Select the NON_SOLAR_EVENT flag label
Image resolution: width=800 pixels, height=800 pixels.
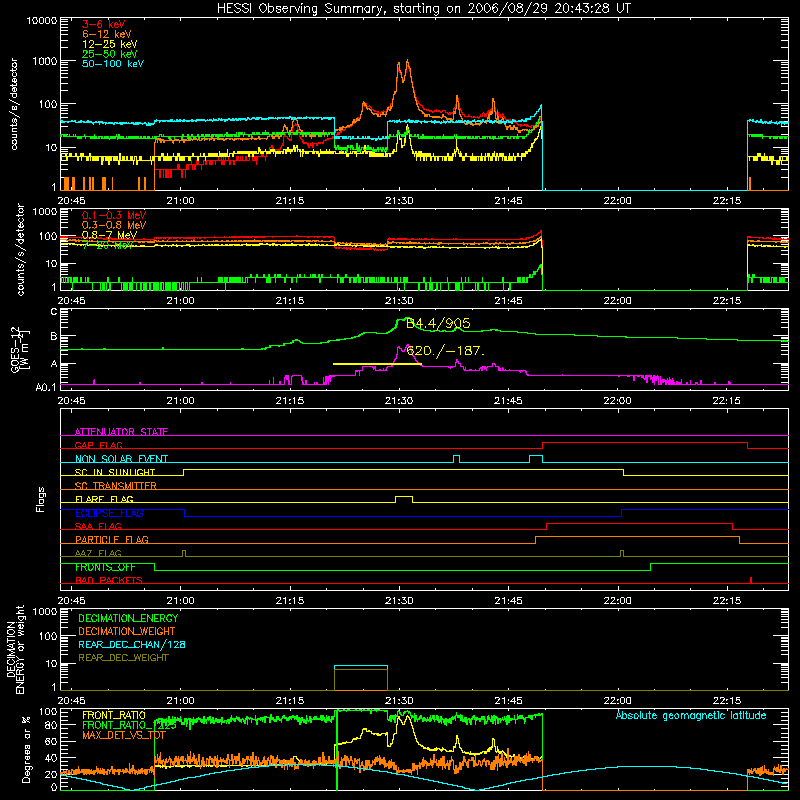click(x=121, y=459)
